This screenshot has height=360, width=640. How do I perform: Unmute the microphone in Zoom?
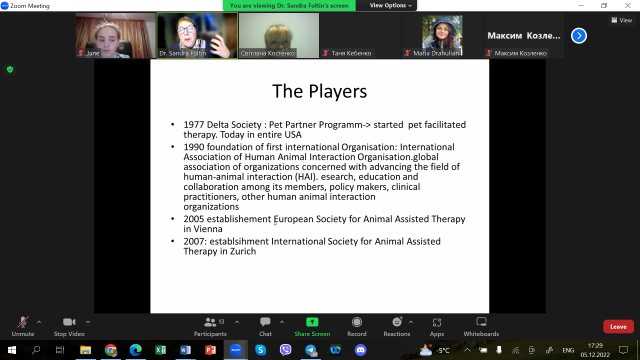23,327
